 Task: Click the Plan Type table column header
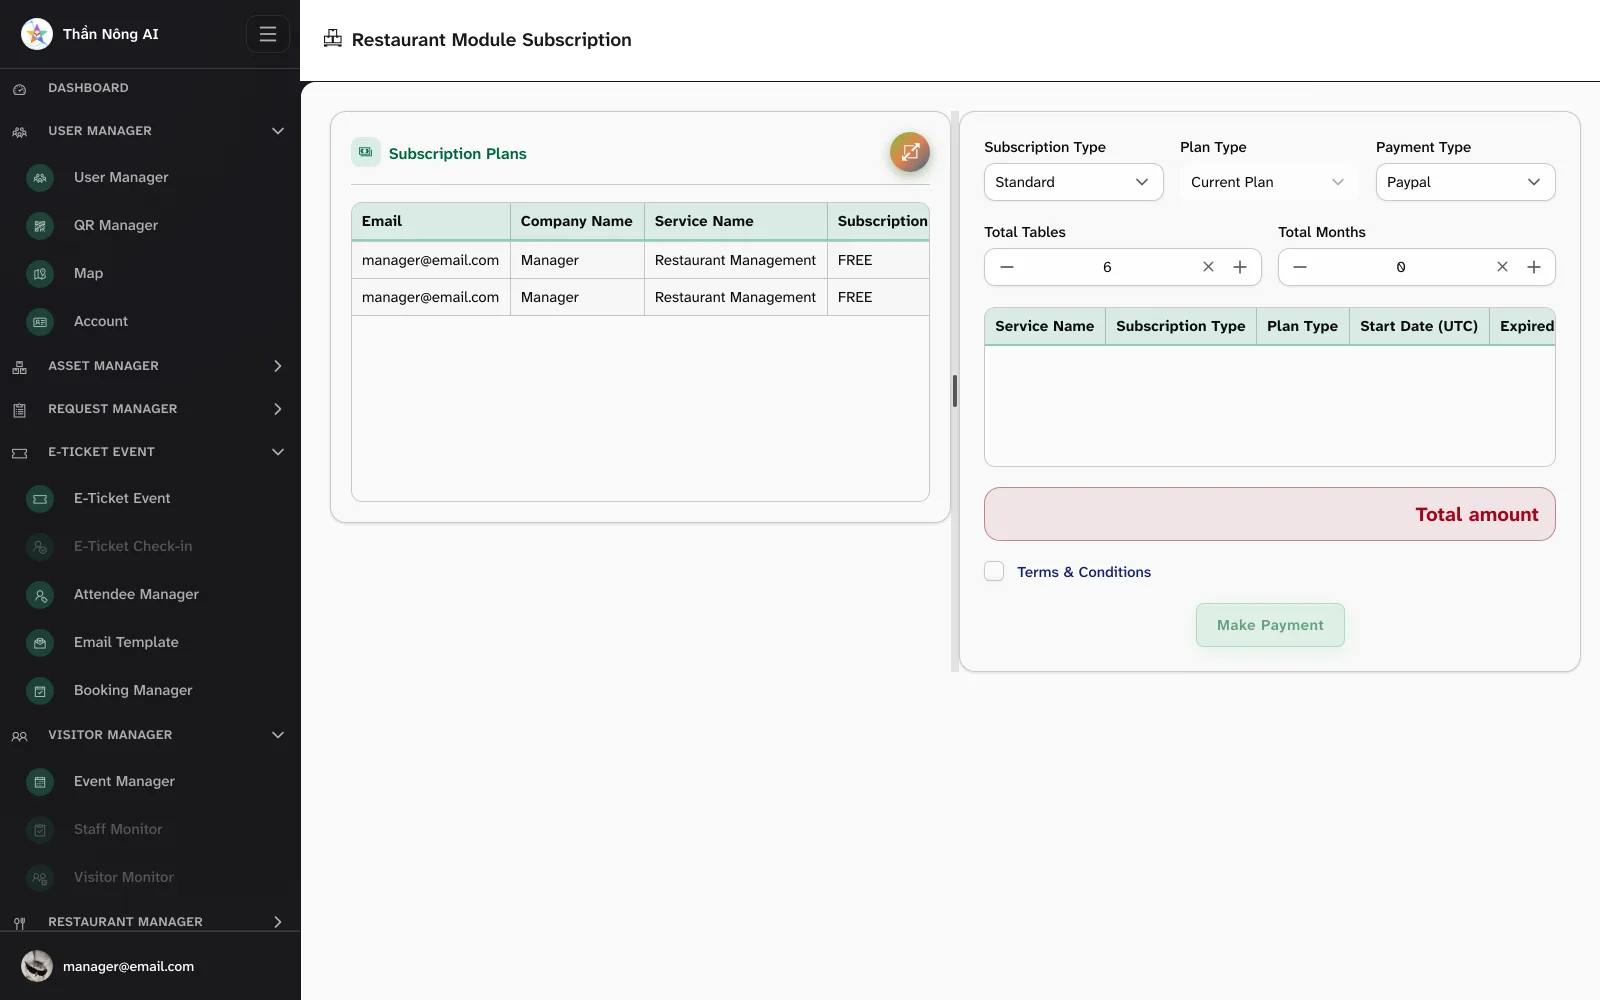[1302, 326]
